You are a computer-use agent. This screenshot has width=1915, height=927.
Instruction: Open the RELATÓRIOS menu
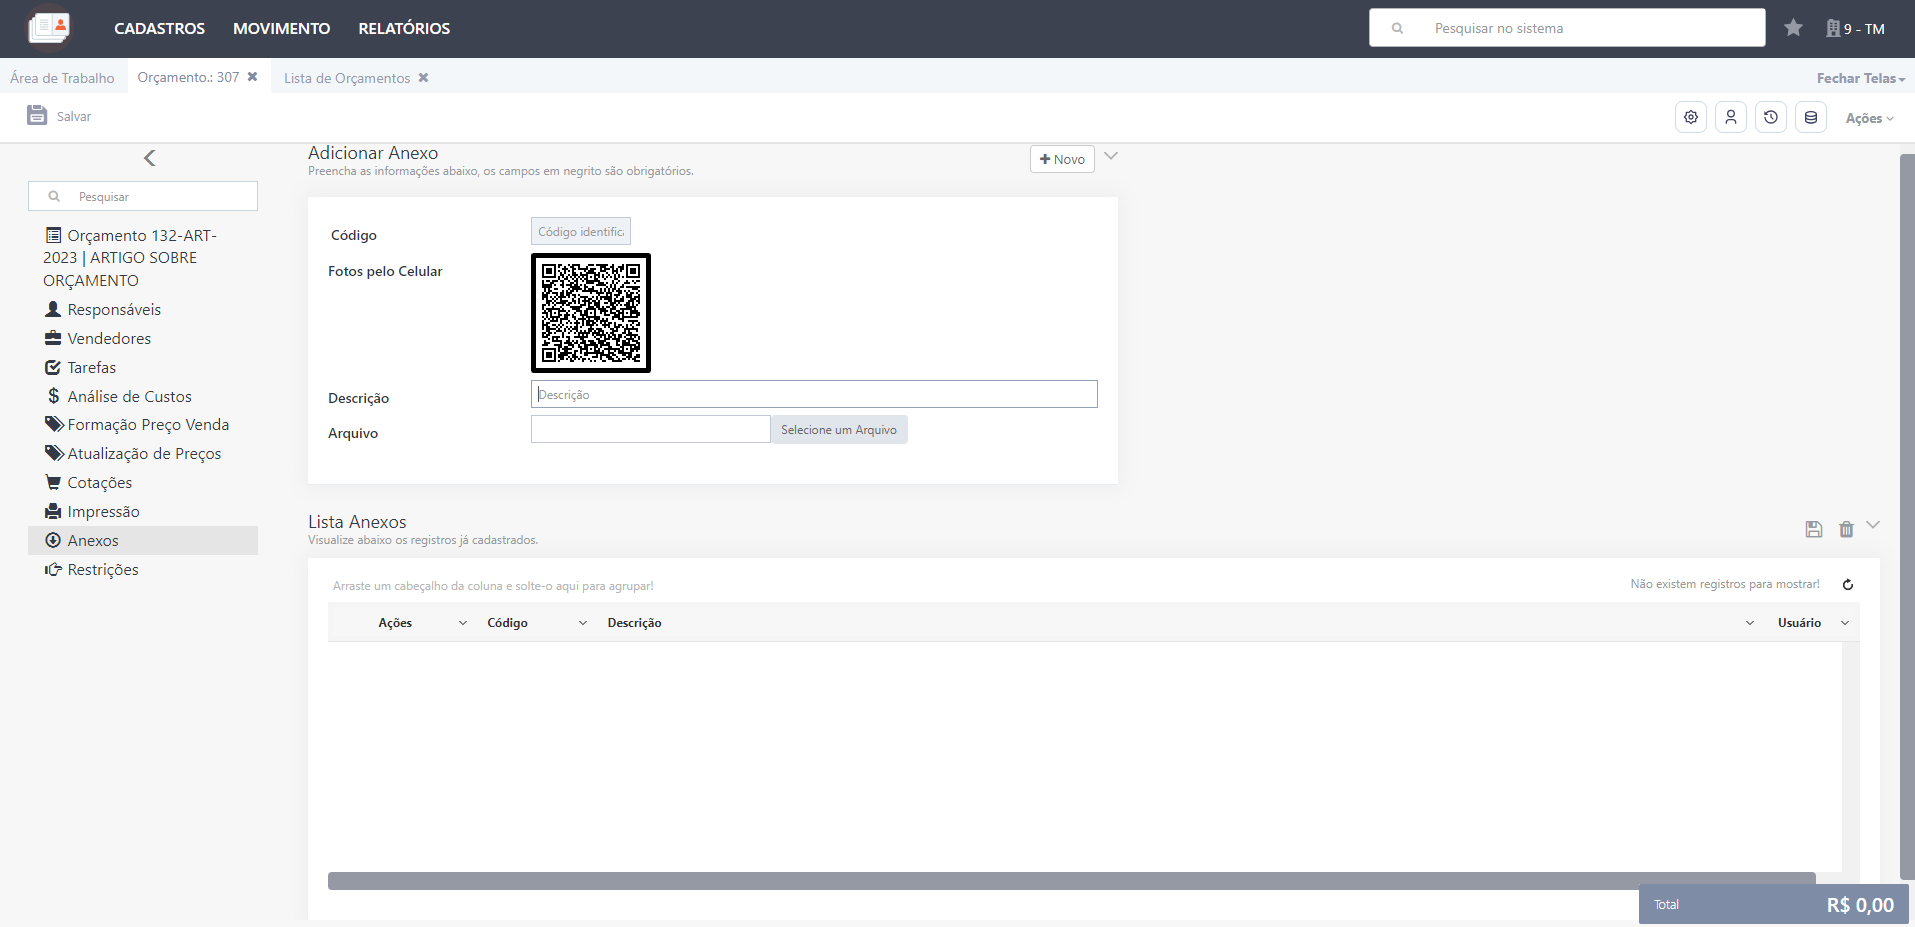[404, 28]
